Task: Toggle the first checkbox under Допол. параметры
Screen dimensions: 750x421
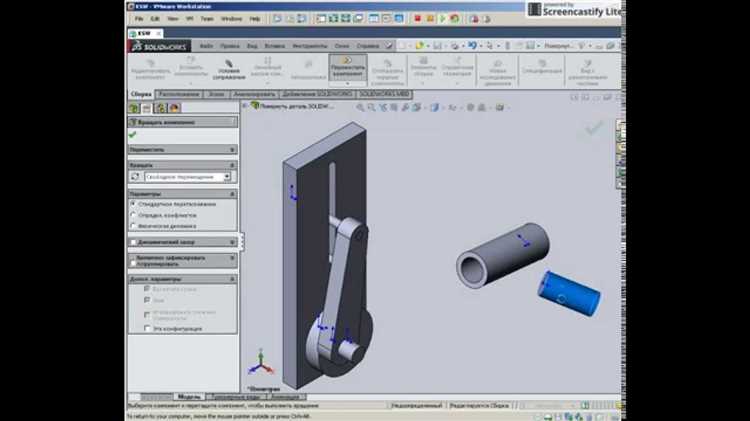Action: click(x=147, y=289)
